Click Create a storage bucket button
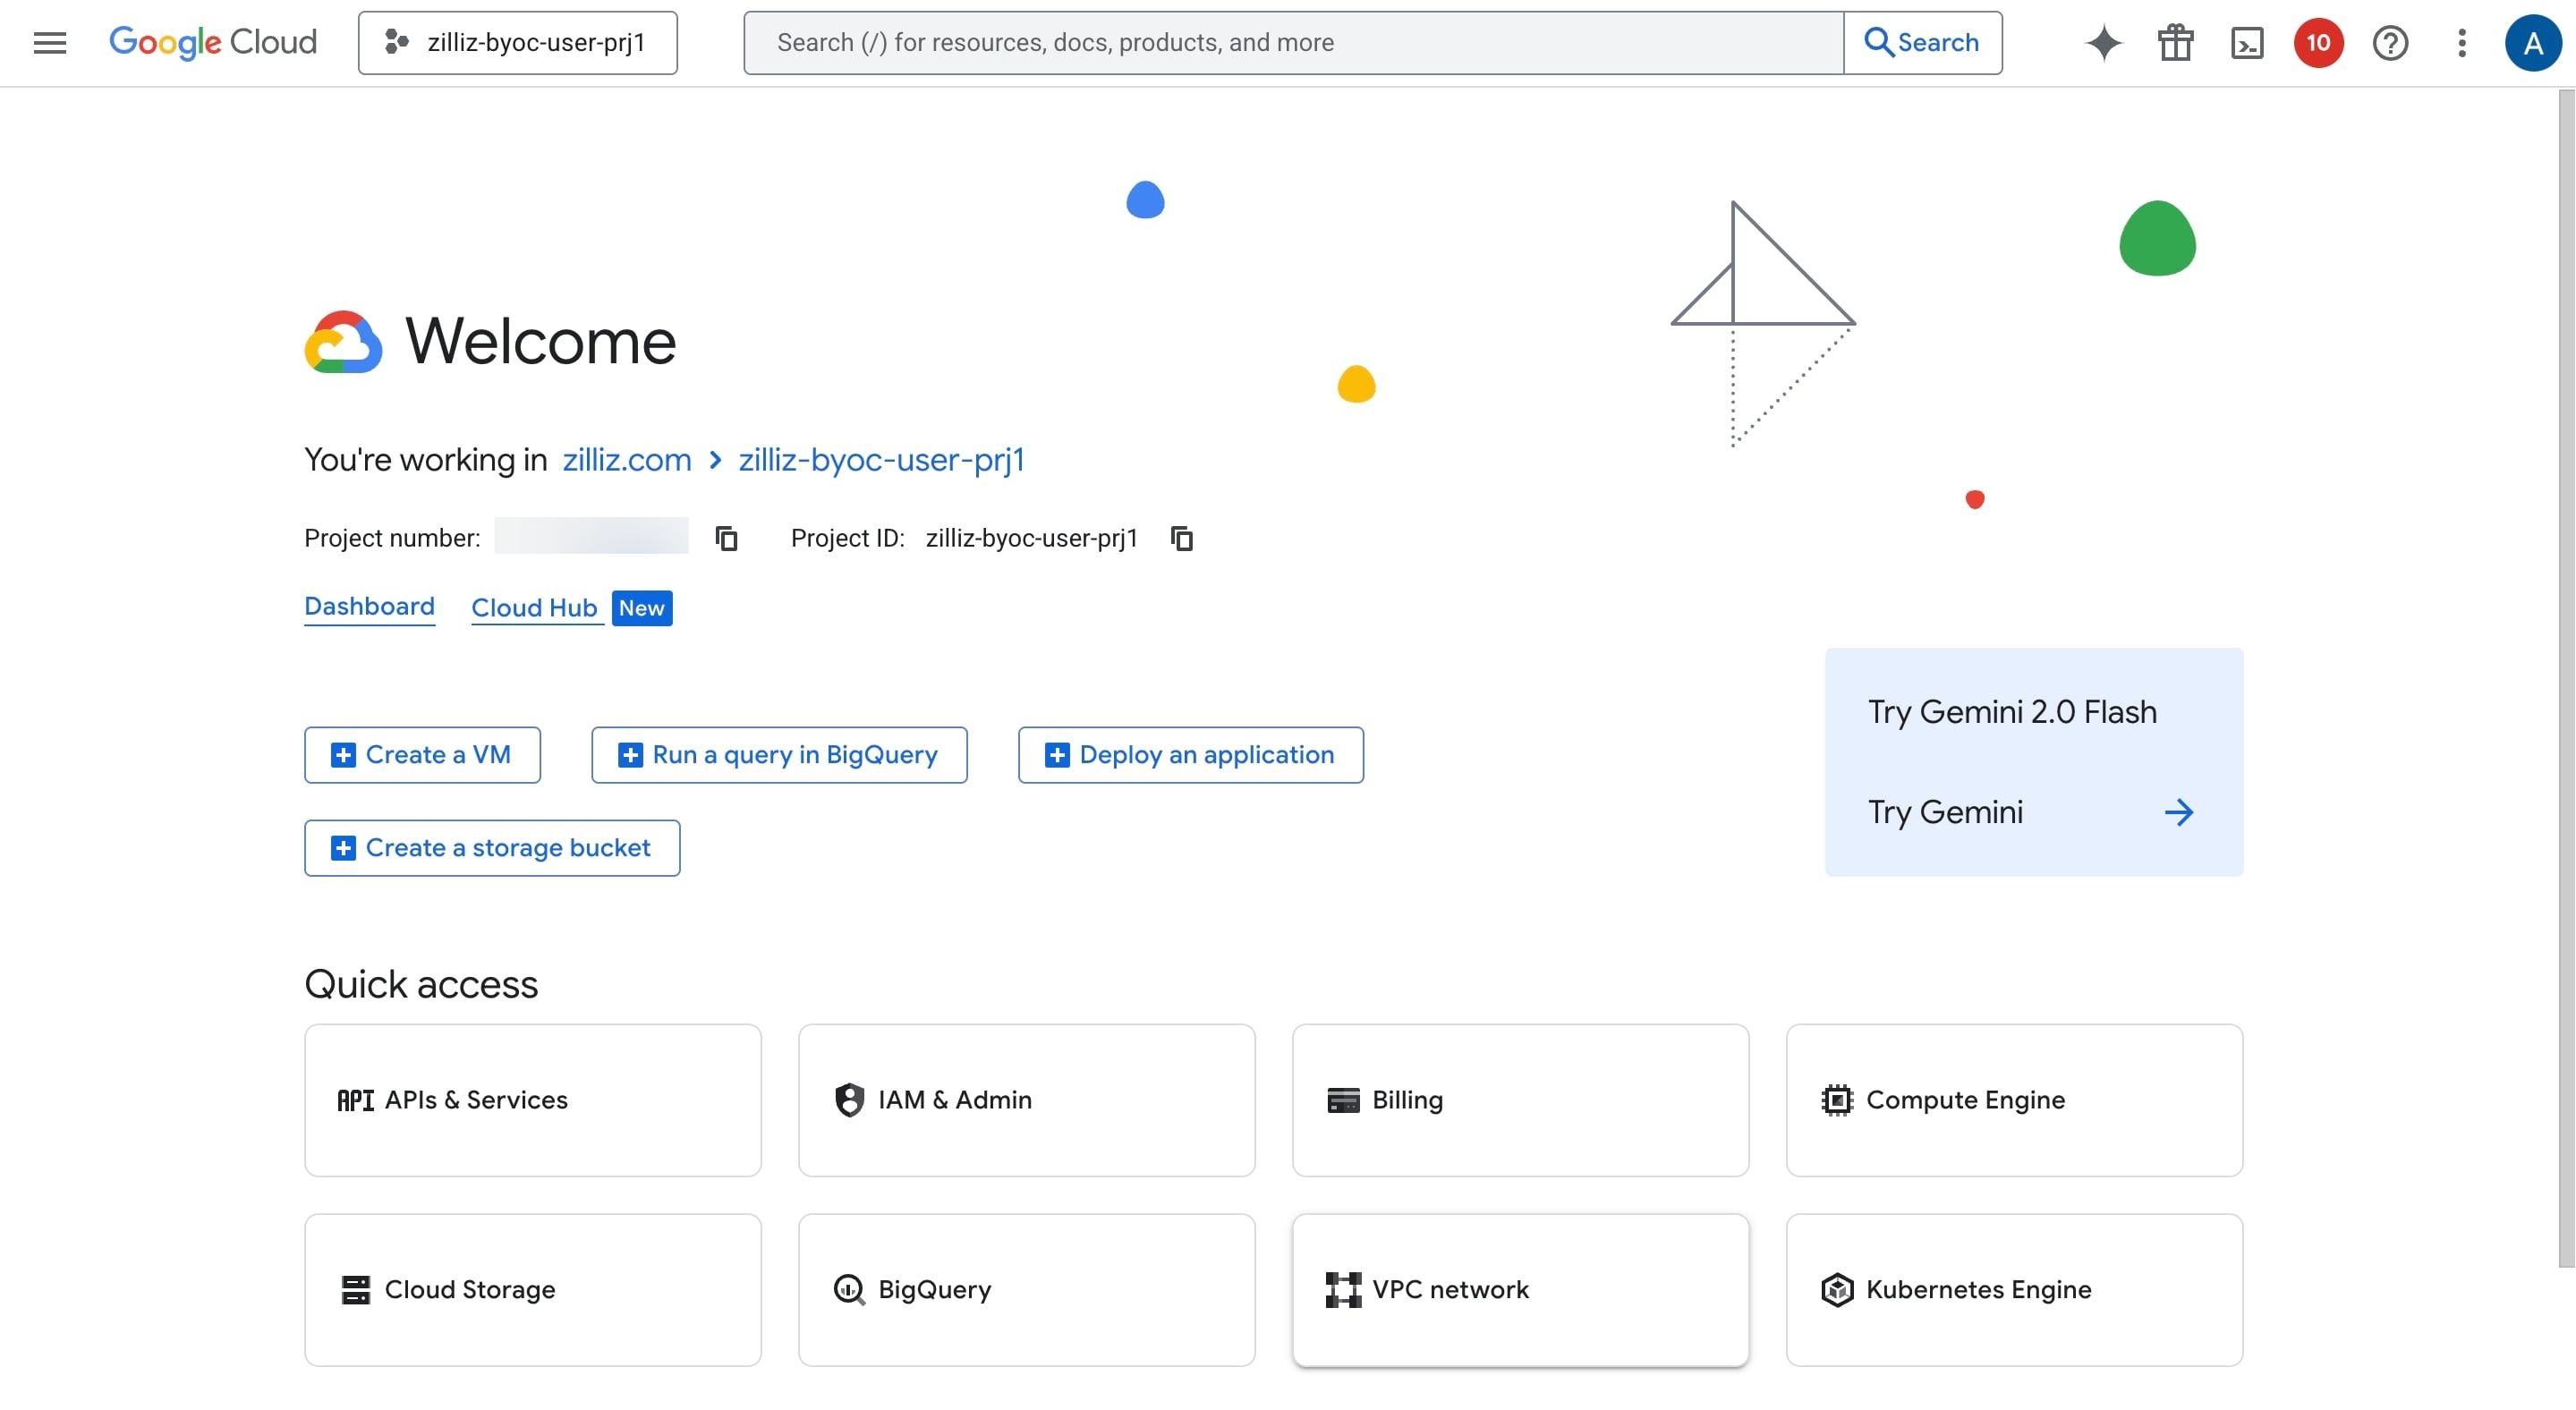2576x1410 pixels. 492,848
